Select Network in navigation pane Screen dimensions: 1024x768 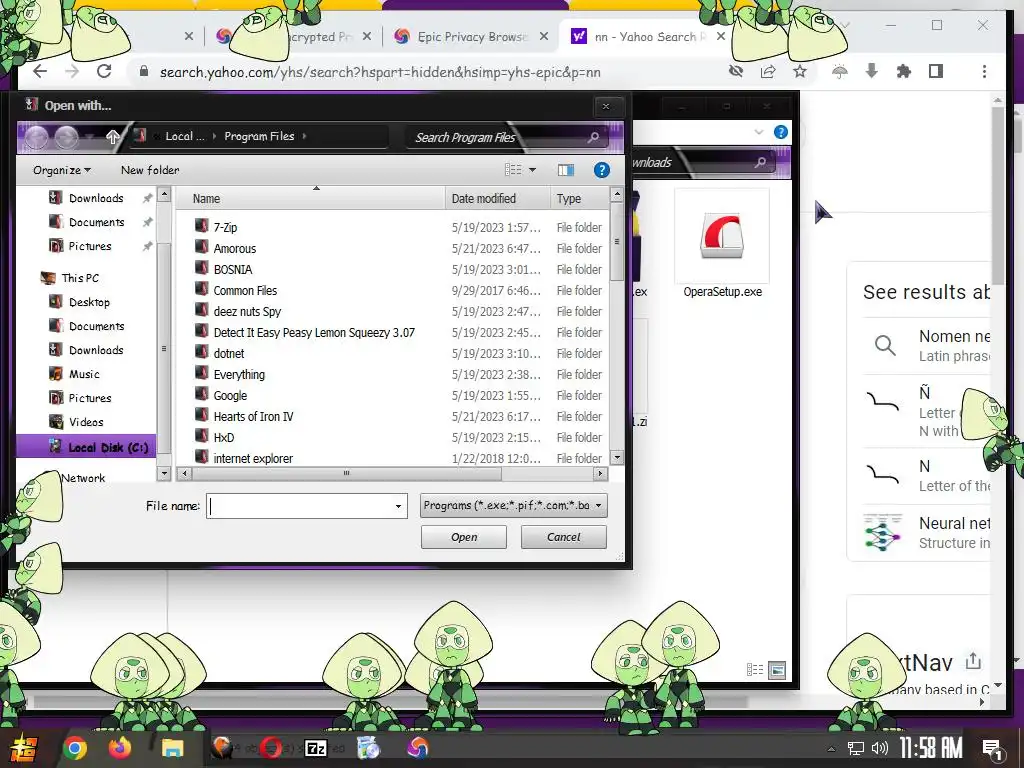83,477
